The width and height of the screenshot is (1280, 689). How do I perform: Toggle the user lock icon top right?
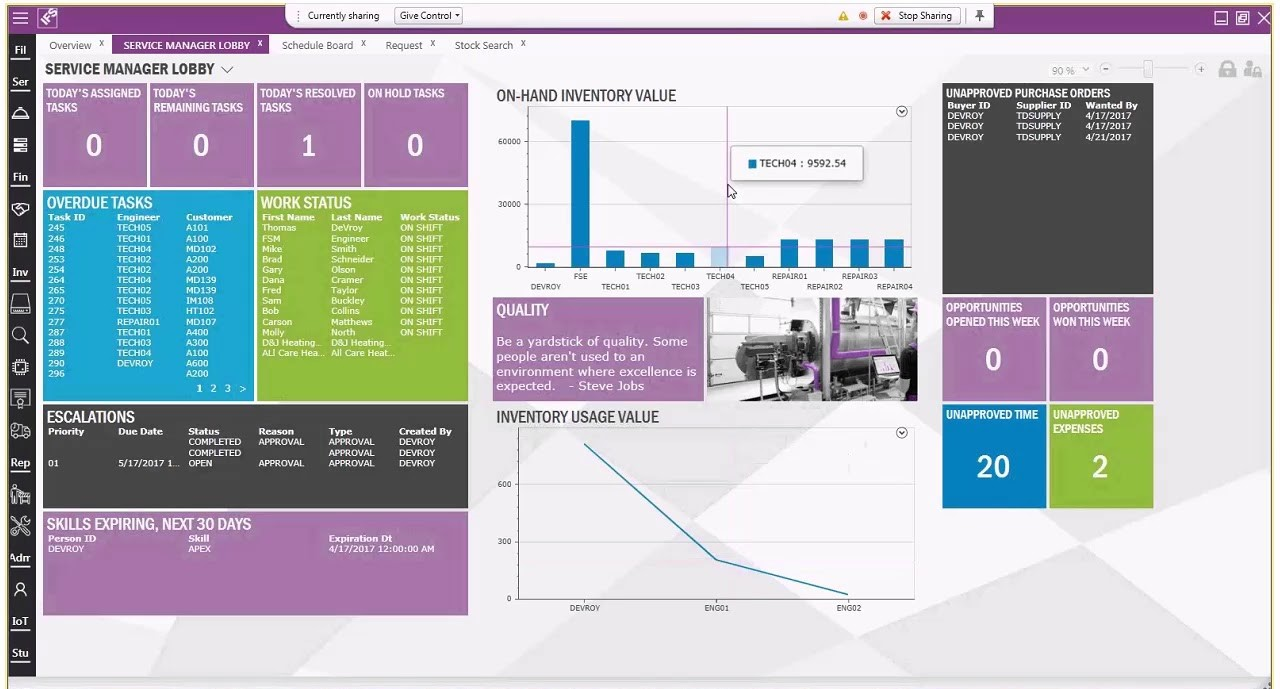click(x=1252, y=70)
